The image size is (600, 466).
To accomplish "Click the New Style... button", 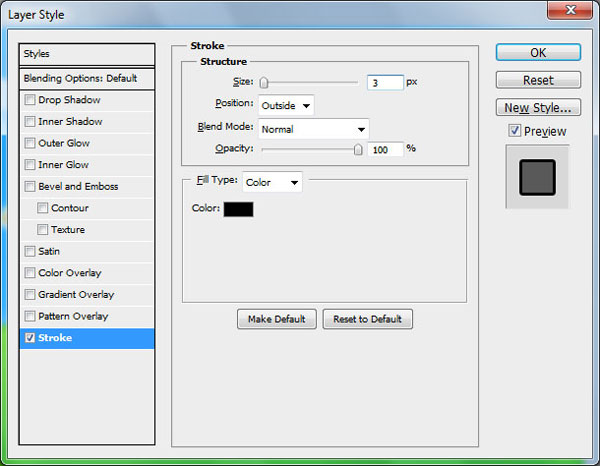I will tap(538, 108).
